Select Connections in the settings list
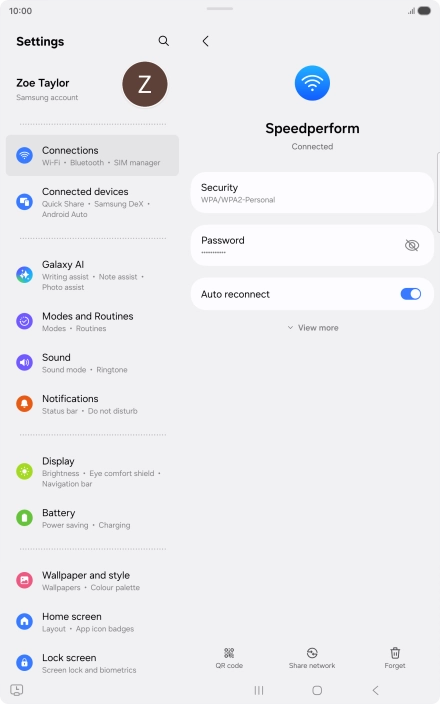This screenshot has width=440, height=704. pyautogui.click(x=92, y=155)
